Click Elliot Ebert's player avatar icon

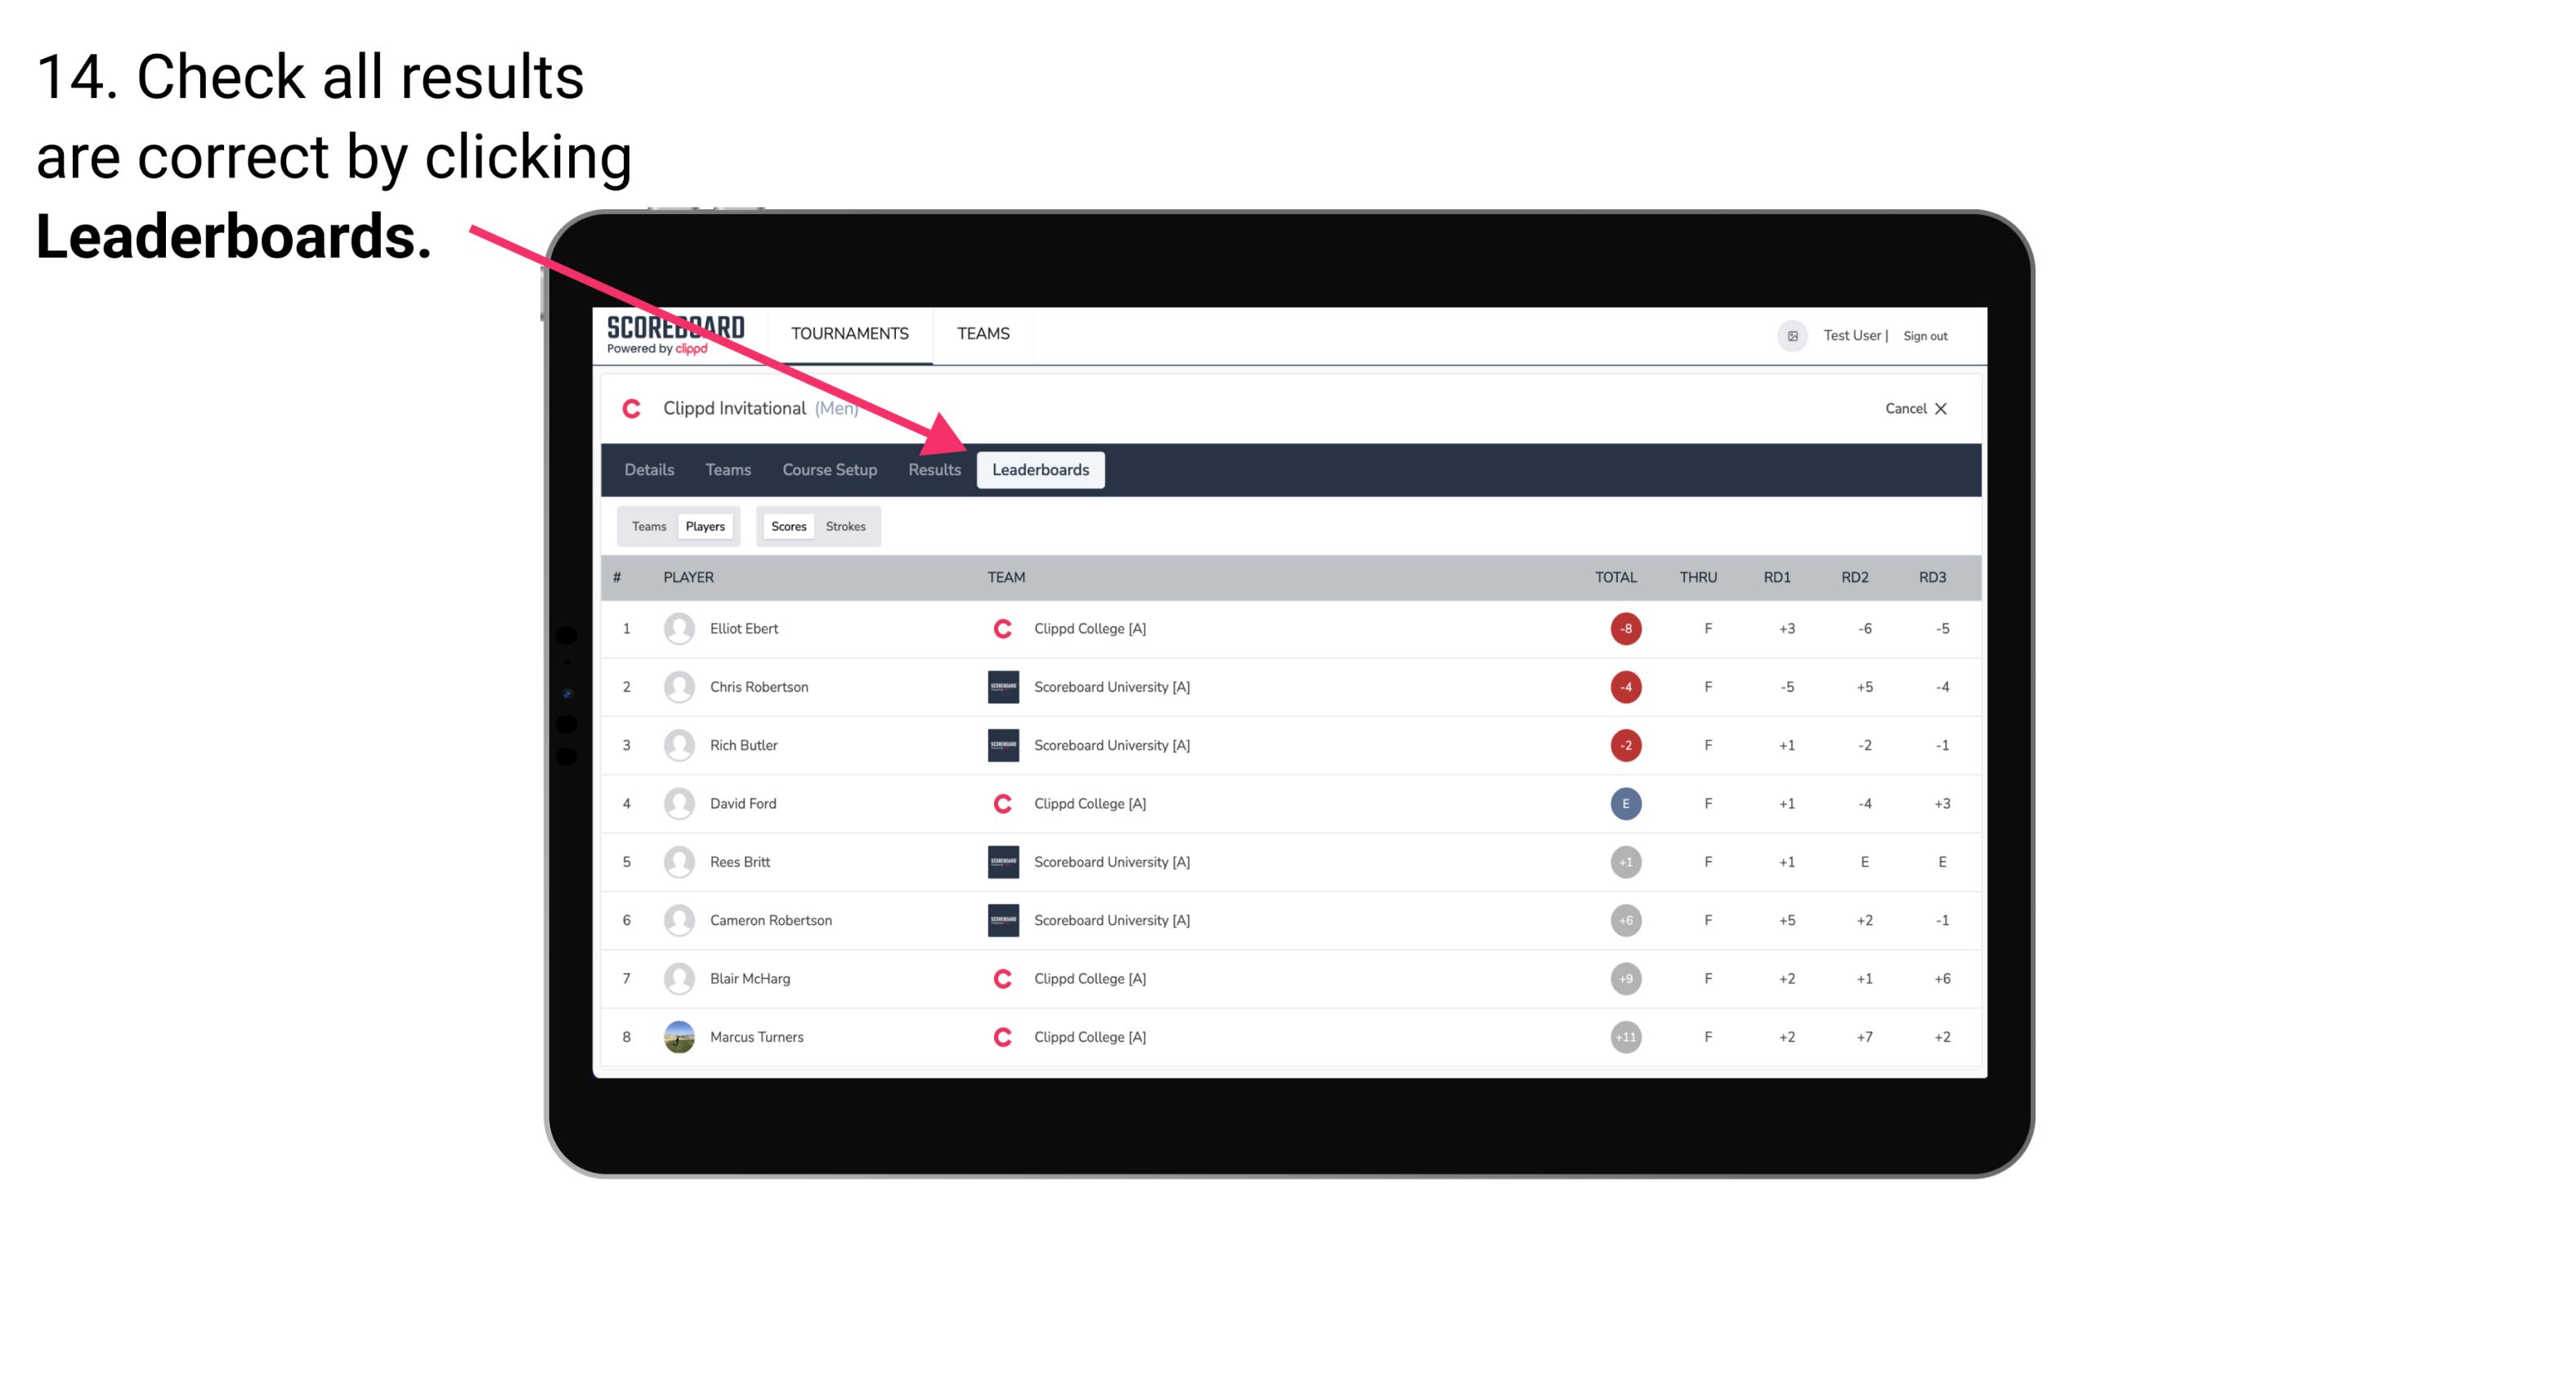[674, 628]
